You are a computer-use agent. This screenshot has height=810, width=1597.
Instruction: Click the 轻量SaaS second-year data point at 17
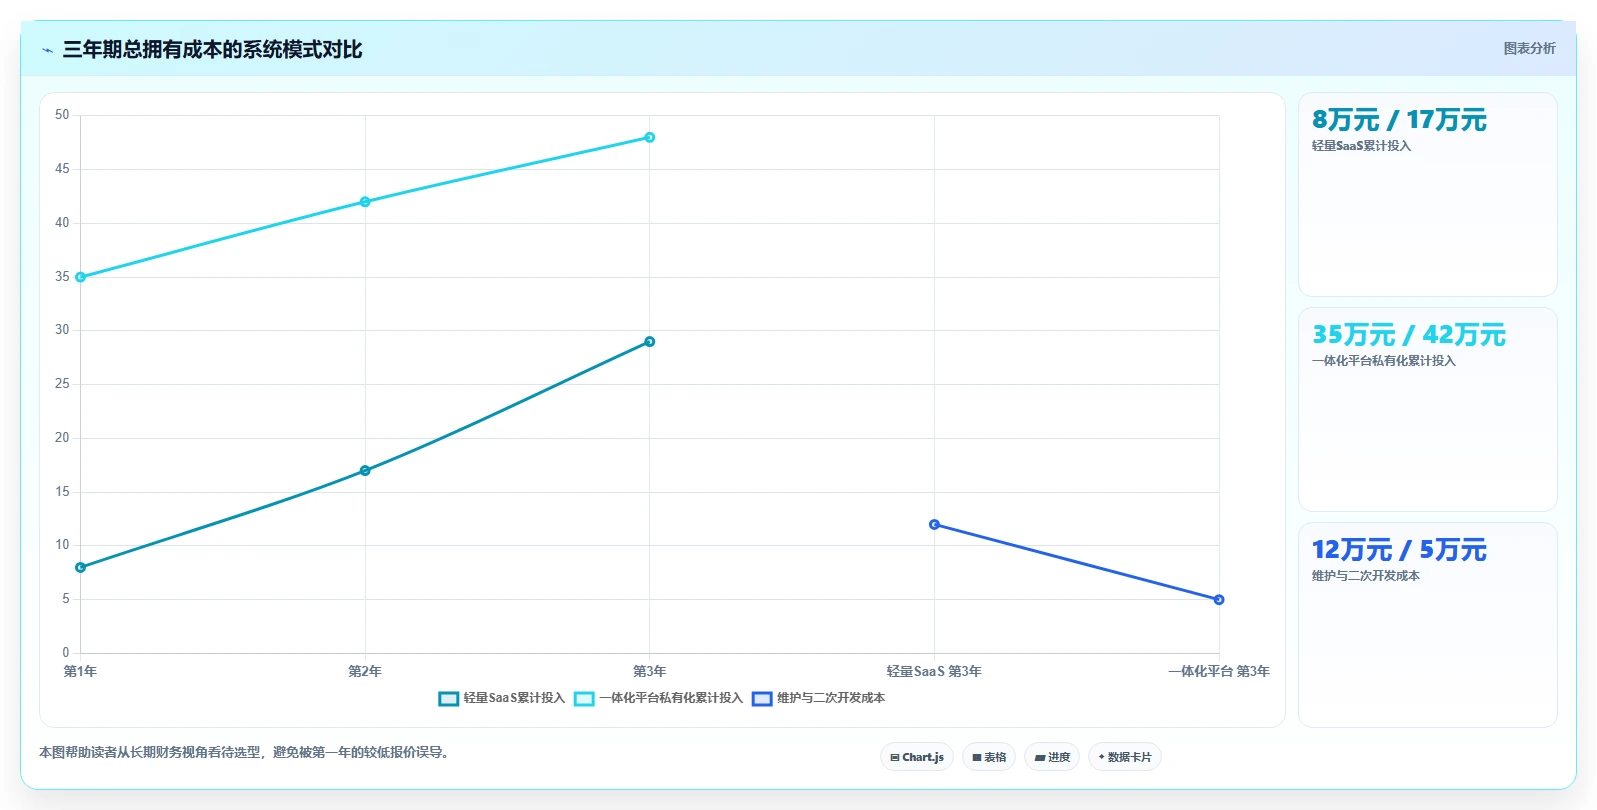coord(365,471)
